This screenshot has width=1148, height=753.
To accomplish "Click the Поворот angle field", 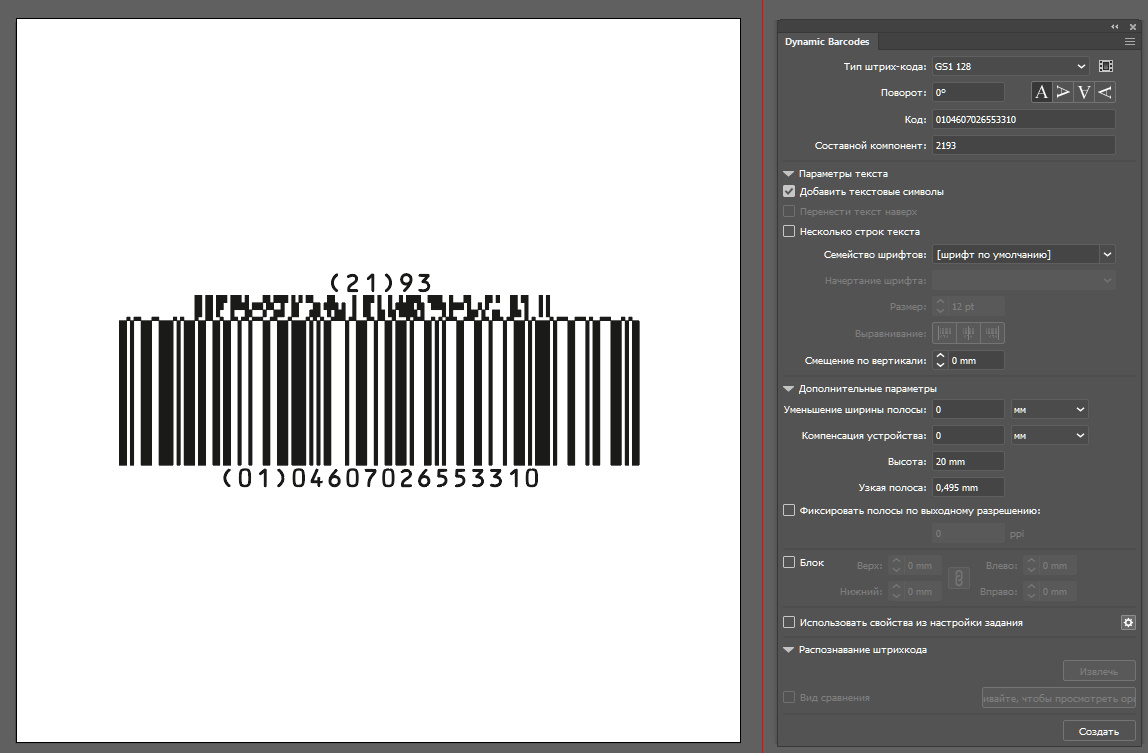I will [968, 92].
